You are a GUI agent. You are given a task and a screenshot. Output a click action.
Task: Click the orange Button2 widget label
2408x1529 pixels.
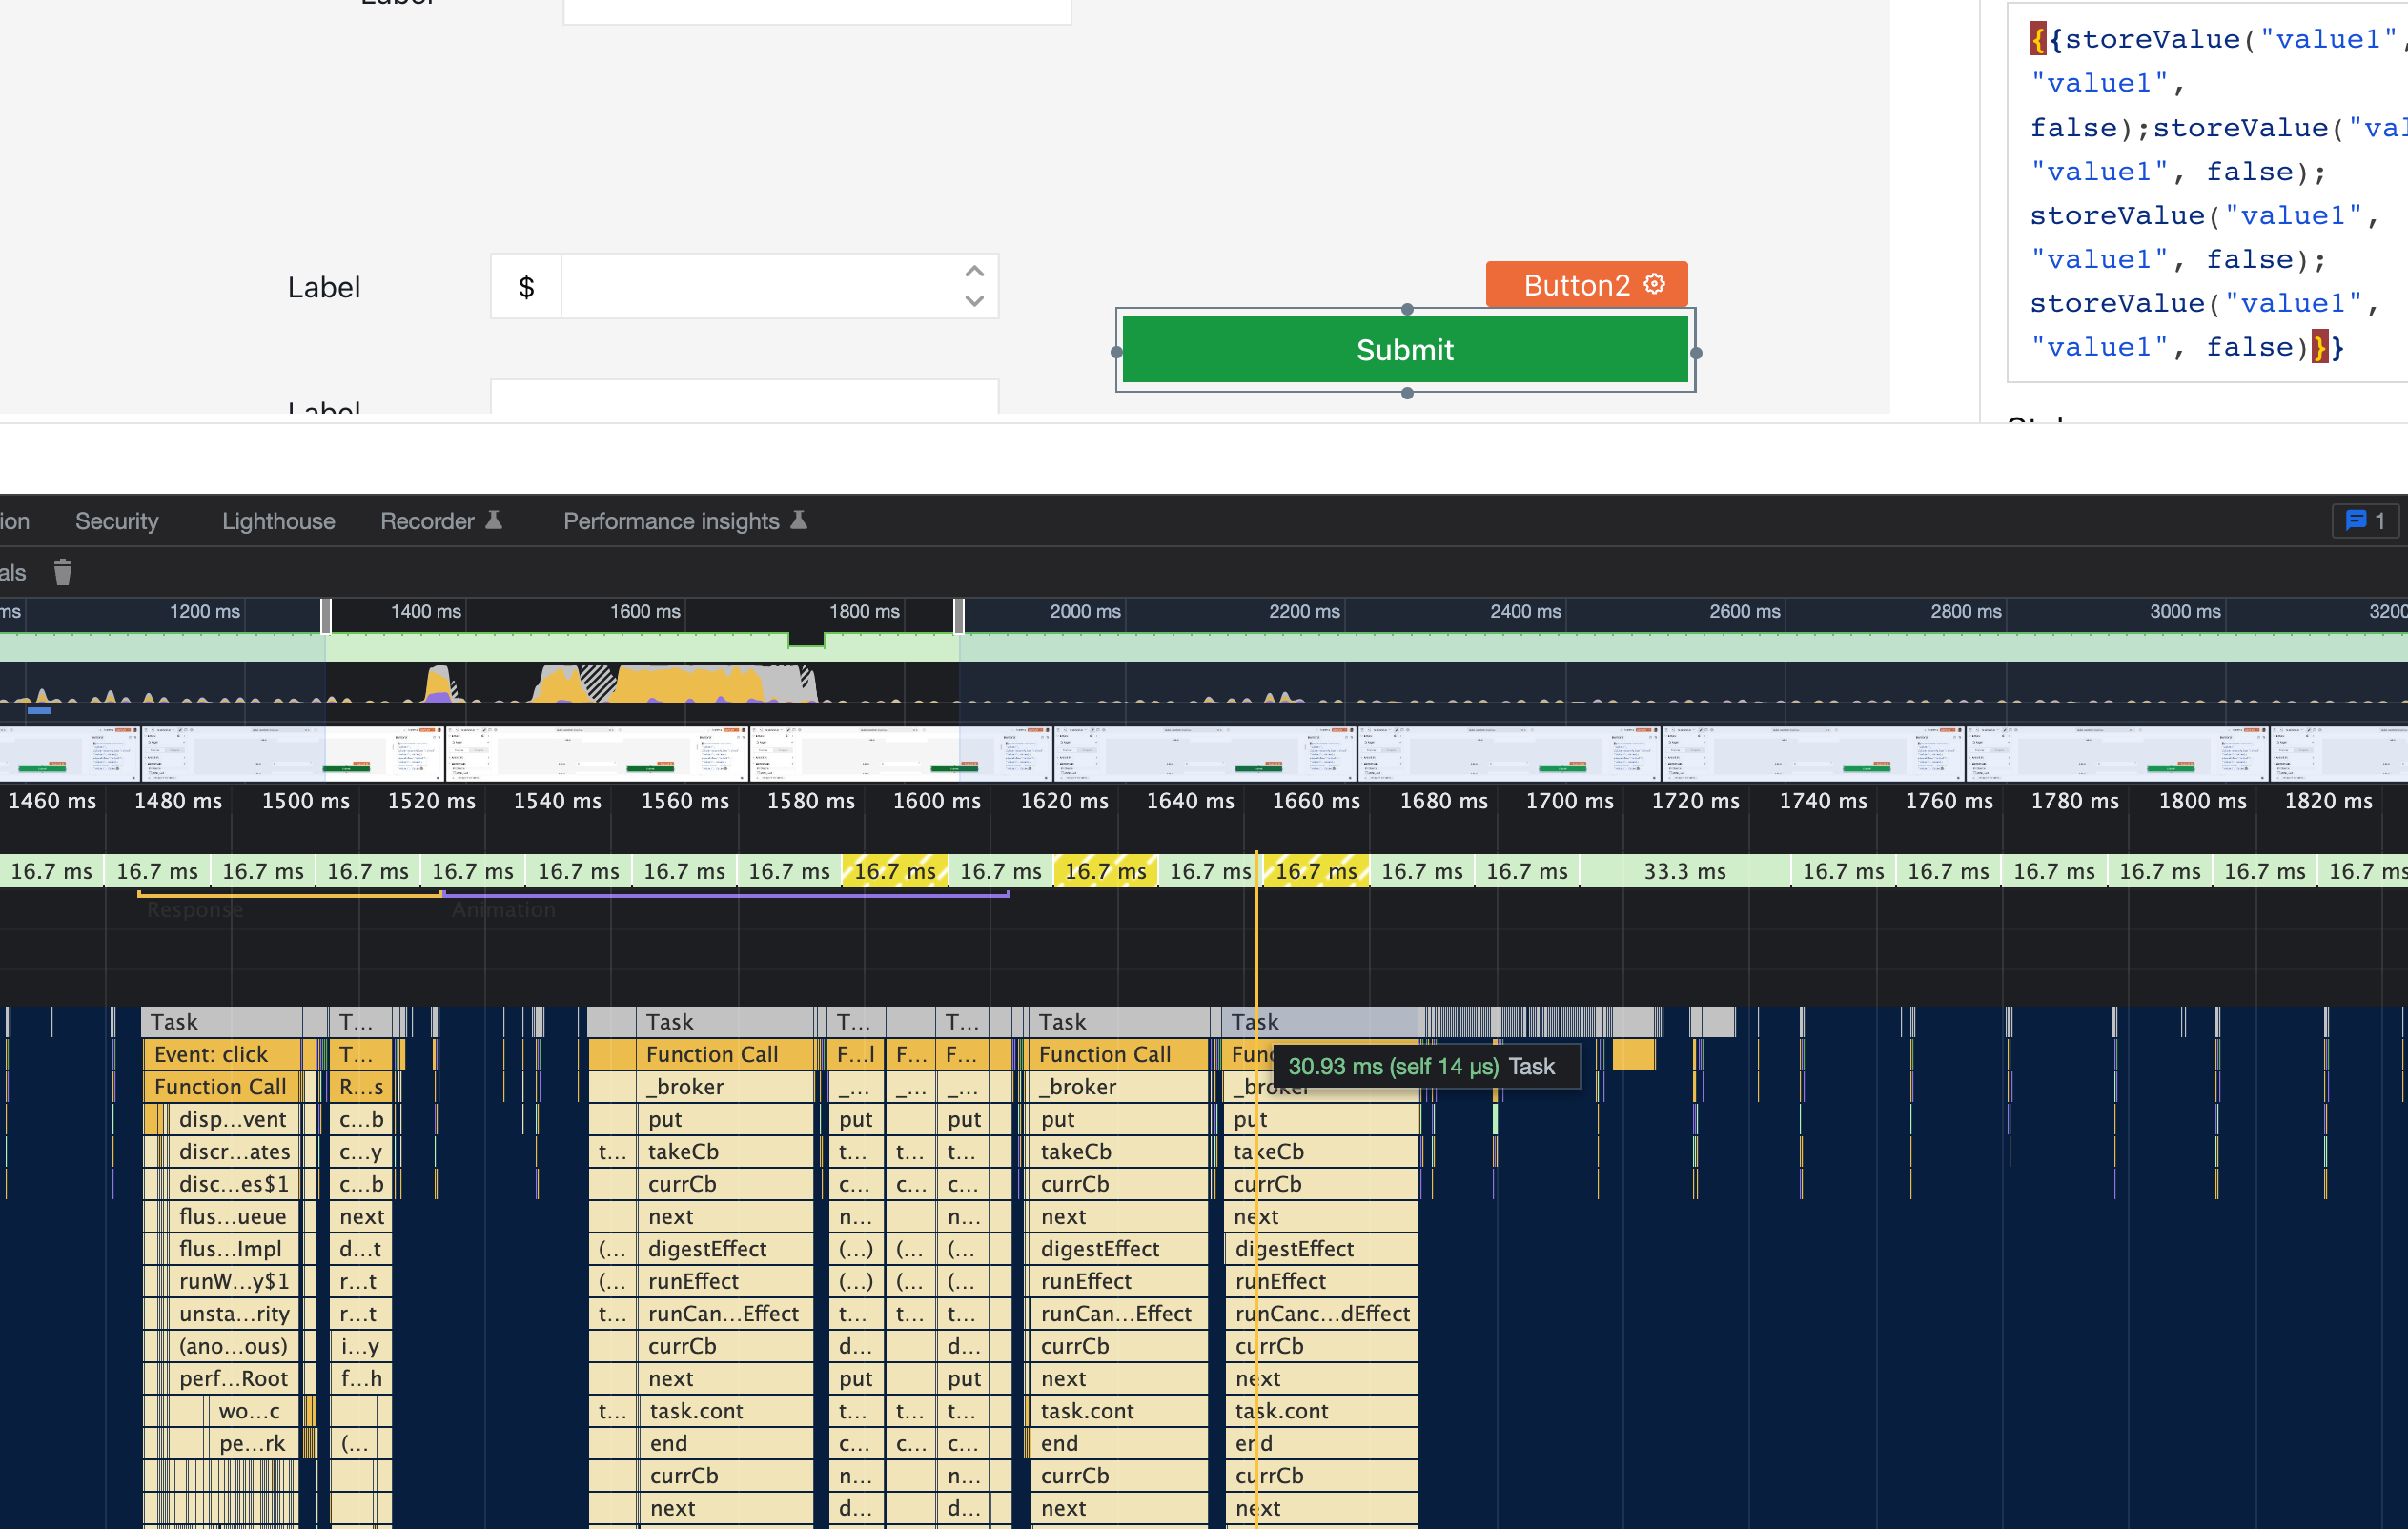pos(1576,285)
